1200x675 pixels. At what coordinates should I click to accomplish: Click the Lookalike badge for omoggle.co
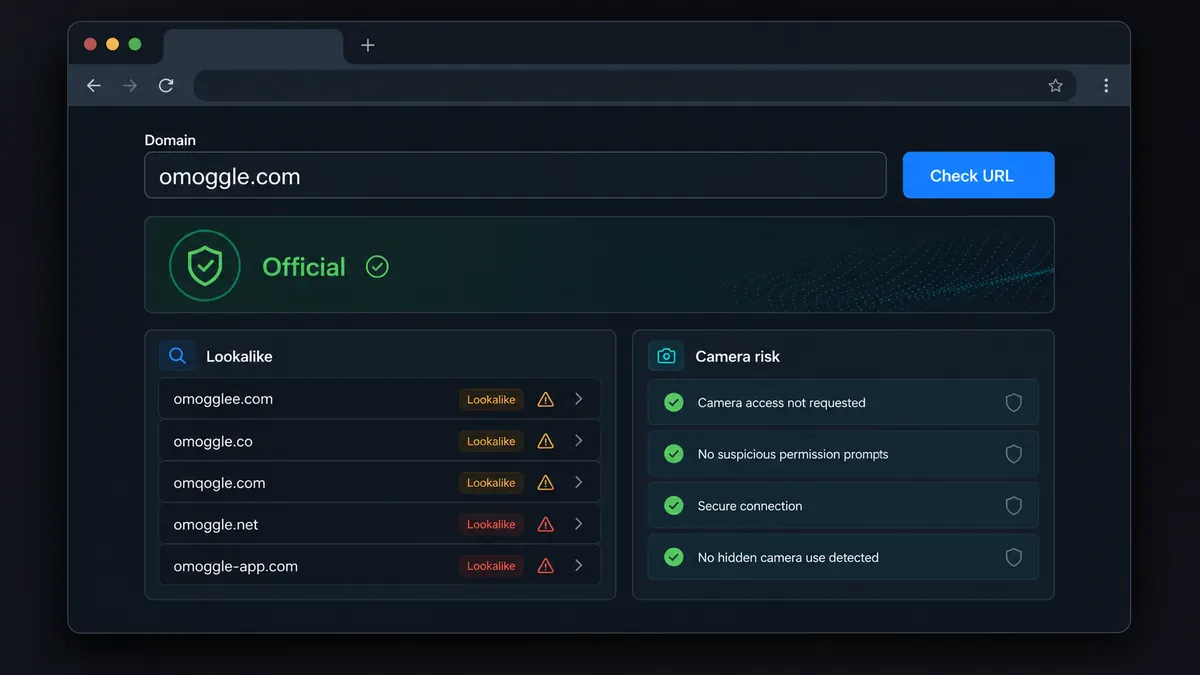(x=491, y=441)
